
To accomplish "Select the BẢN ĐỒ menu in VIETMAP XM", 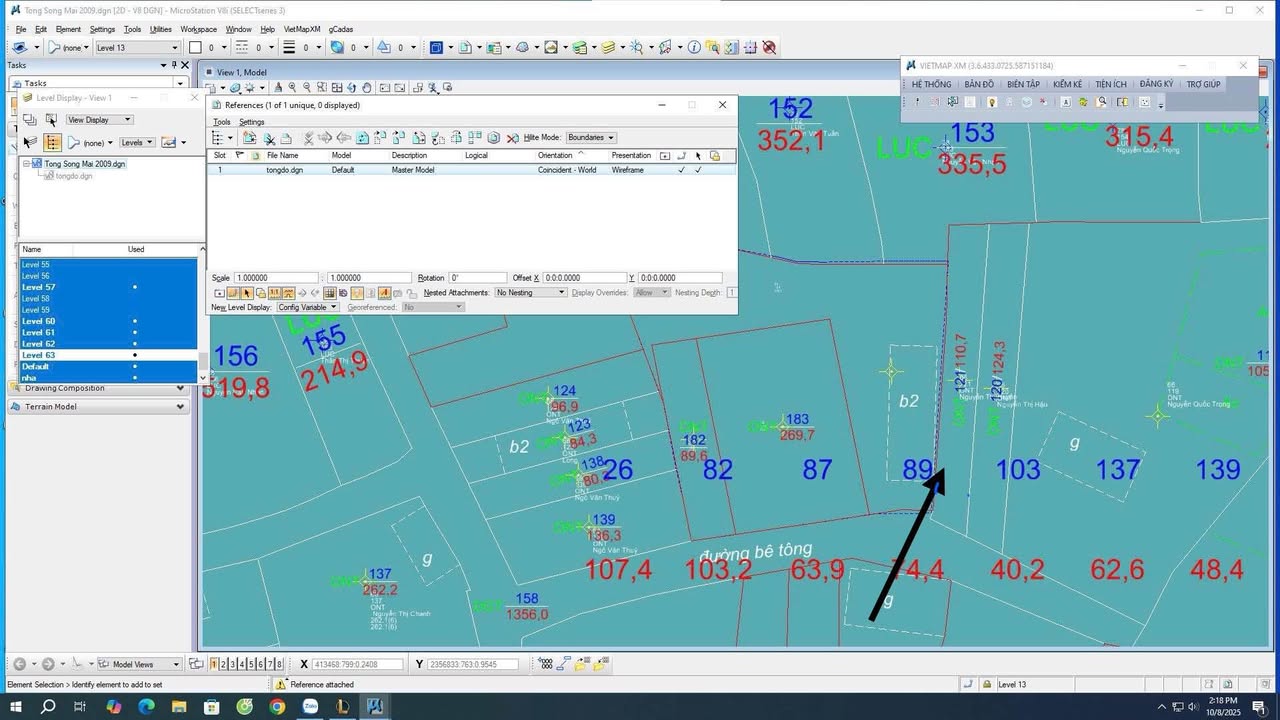I will tap(979, 84).
